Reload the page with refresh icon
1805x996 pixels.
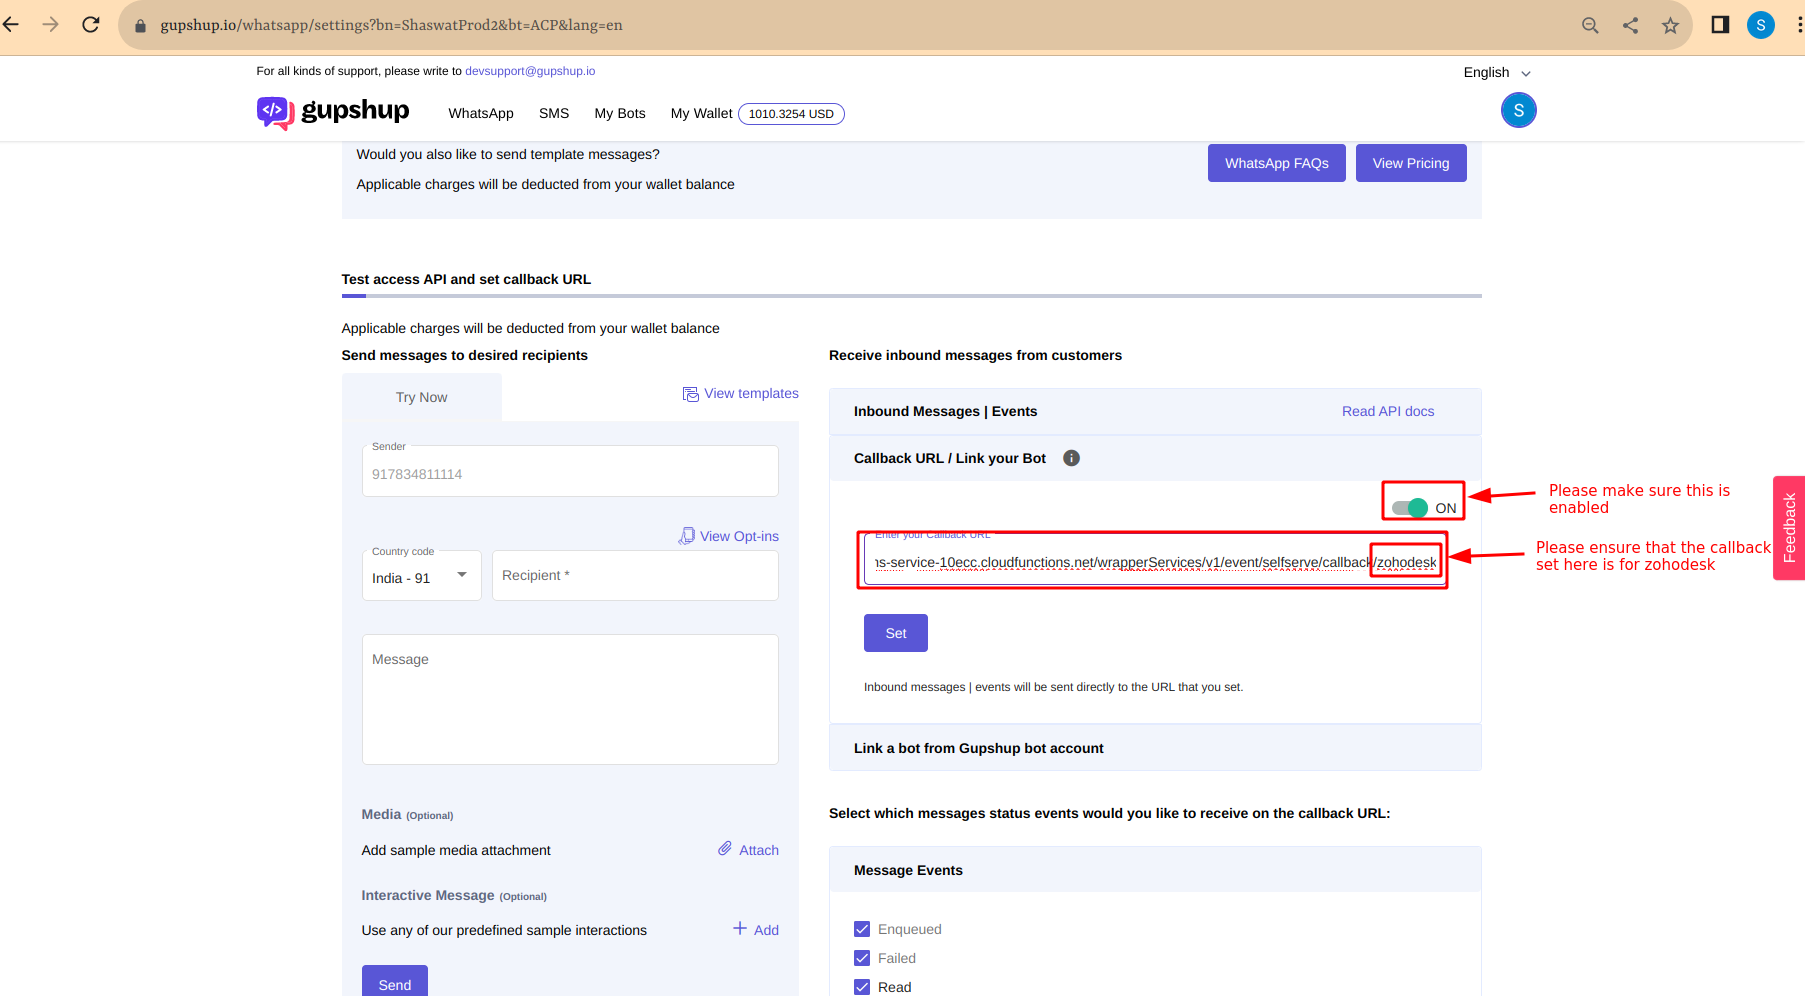point(91,25)
